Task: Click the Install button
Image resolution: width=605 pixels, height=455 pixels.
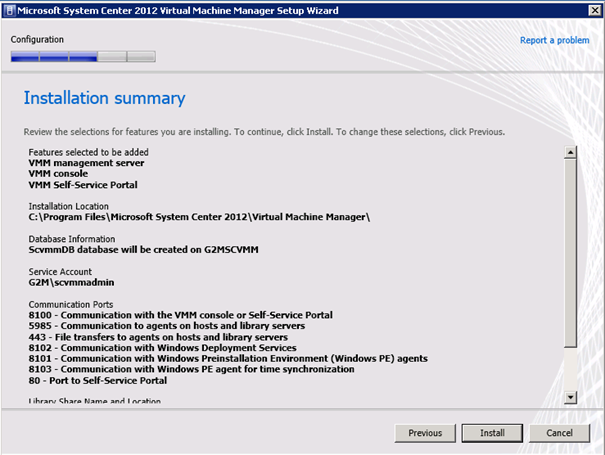Action: point(492,433)
